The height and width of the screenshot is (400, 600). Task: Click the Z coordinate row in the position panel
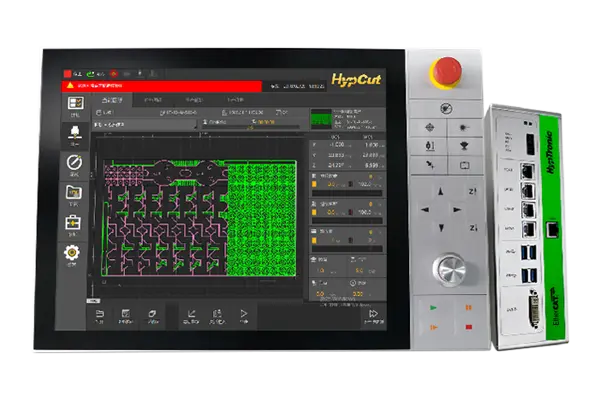tap(347, 165)
